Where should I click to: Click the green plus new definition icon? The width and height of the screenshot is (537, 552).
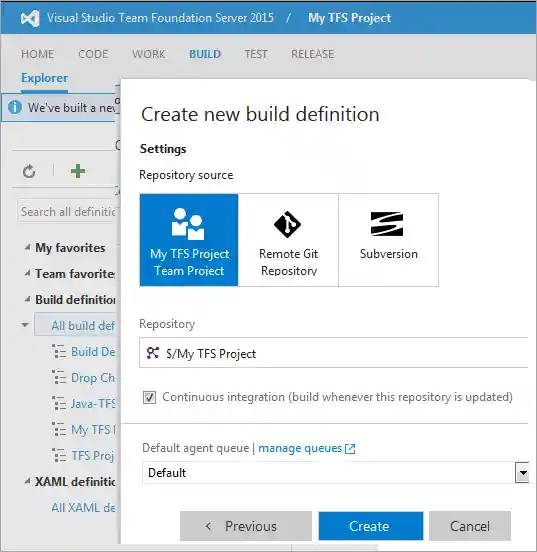tap(78, 171)
